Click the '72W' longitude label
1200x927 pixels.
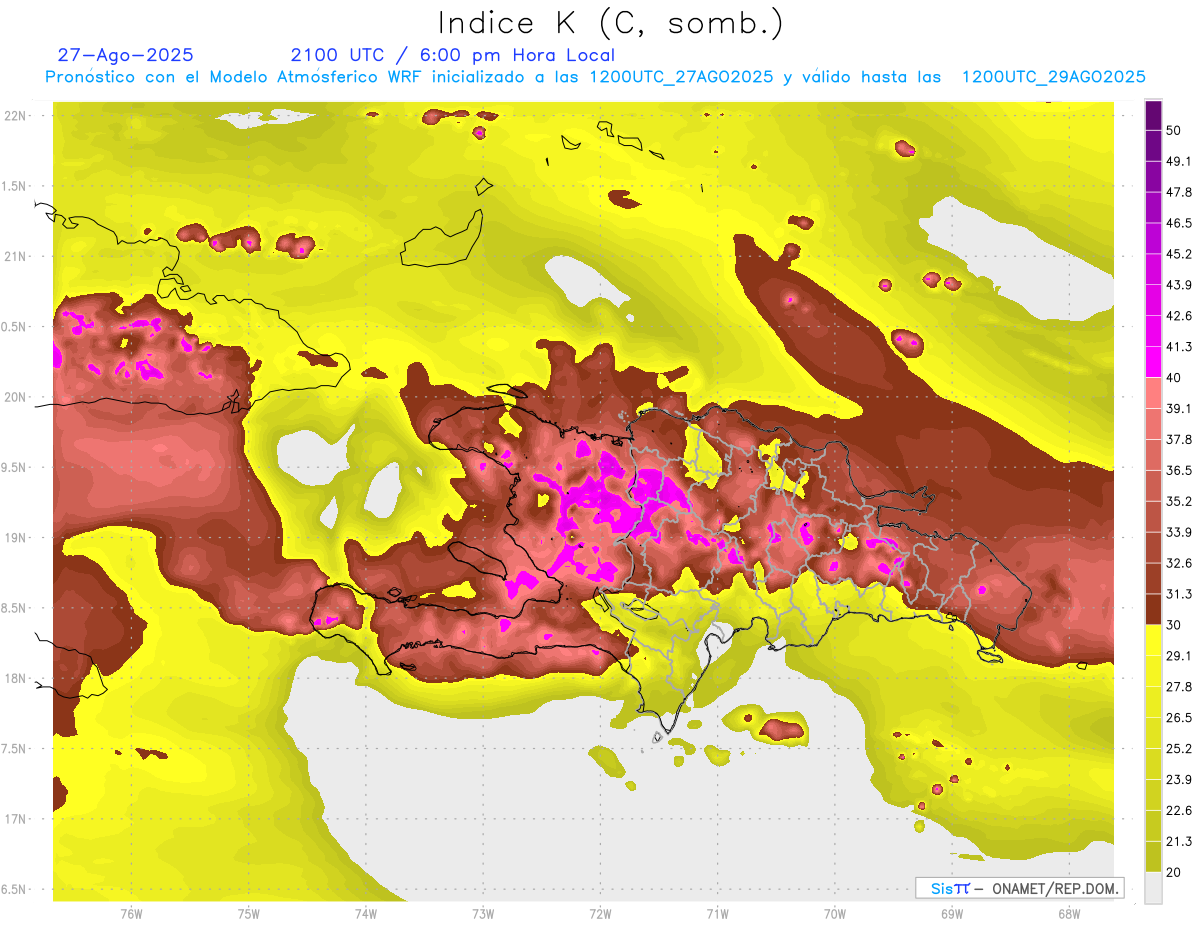coord(600,913)
